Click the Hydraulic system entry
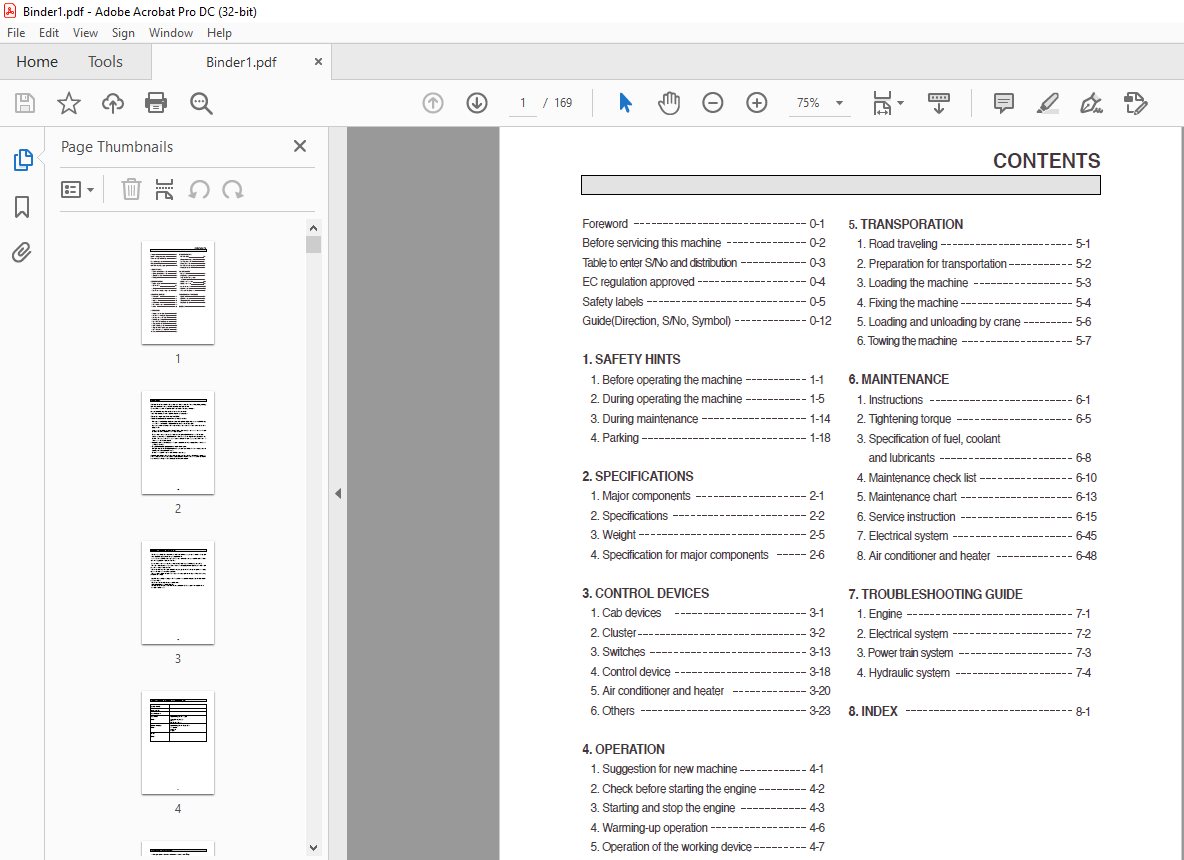 click(x=973, y=672)
